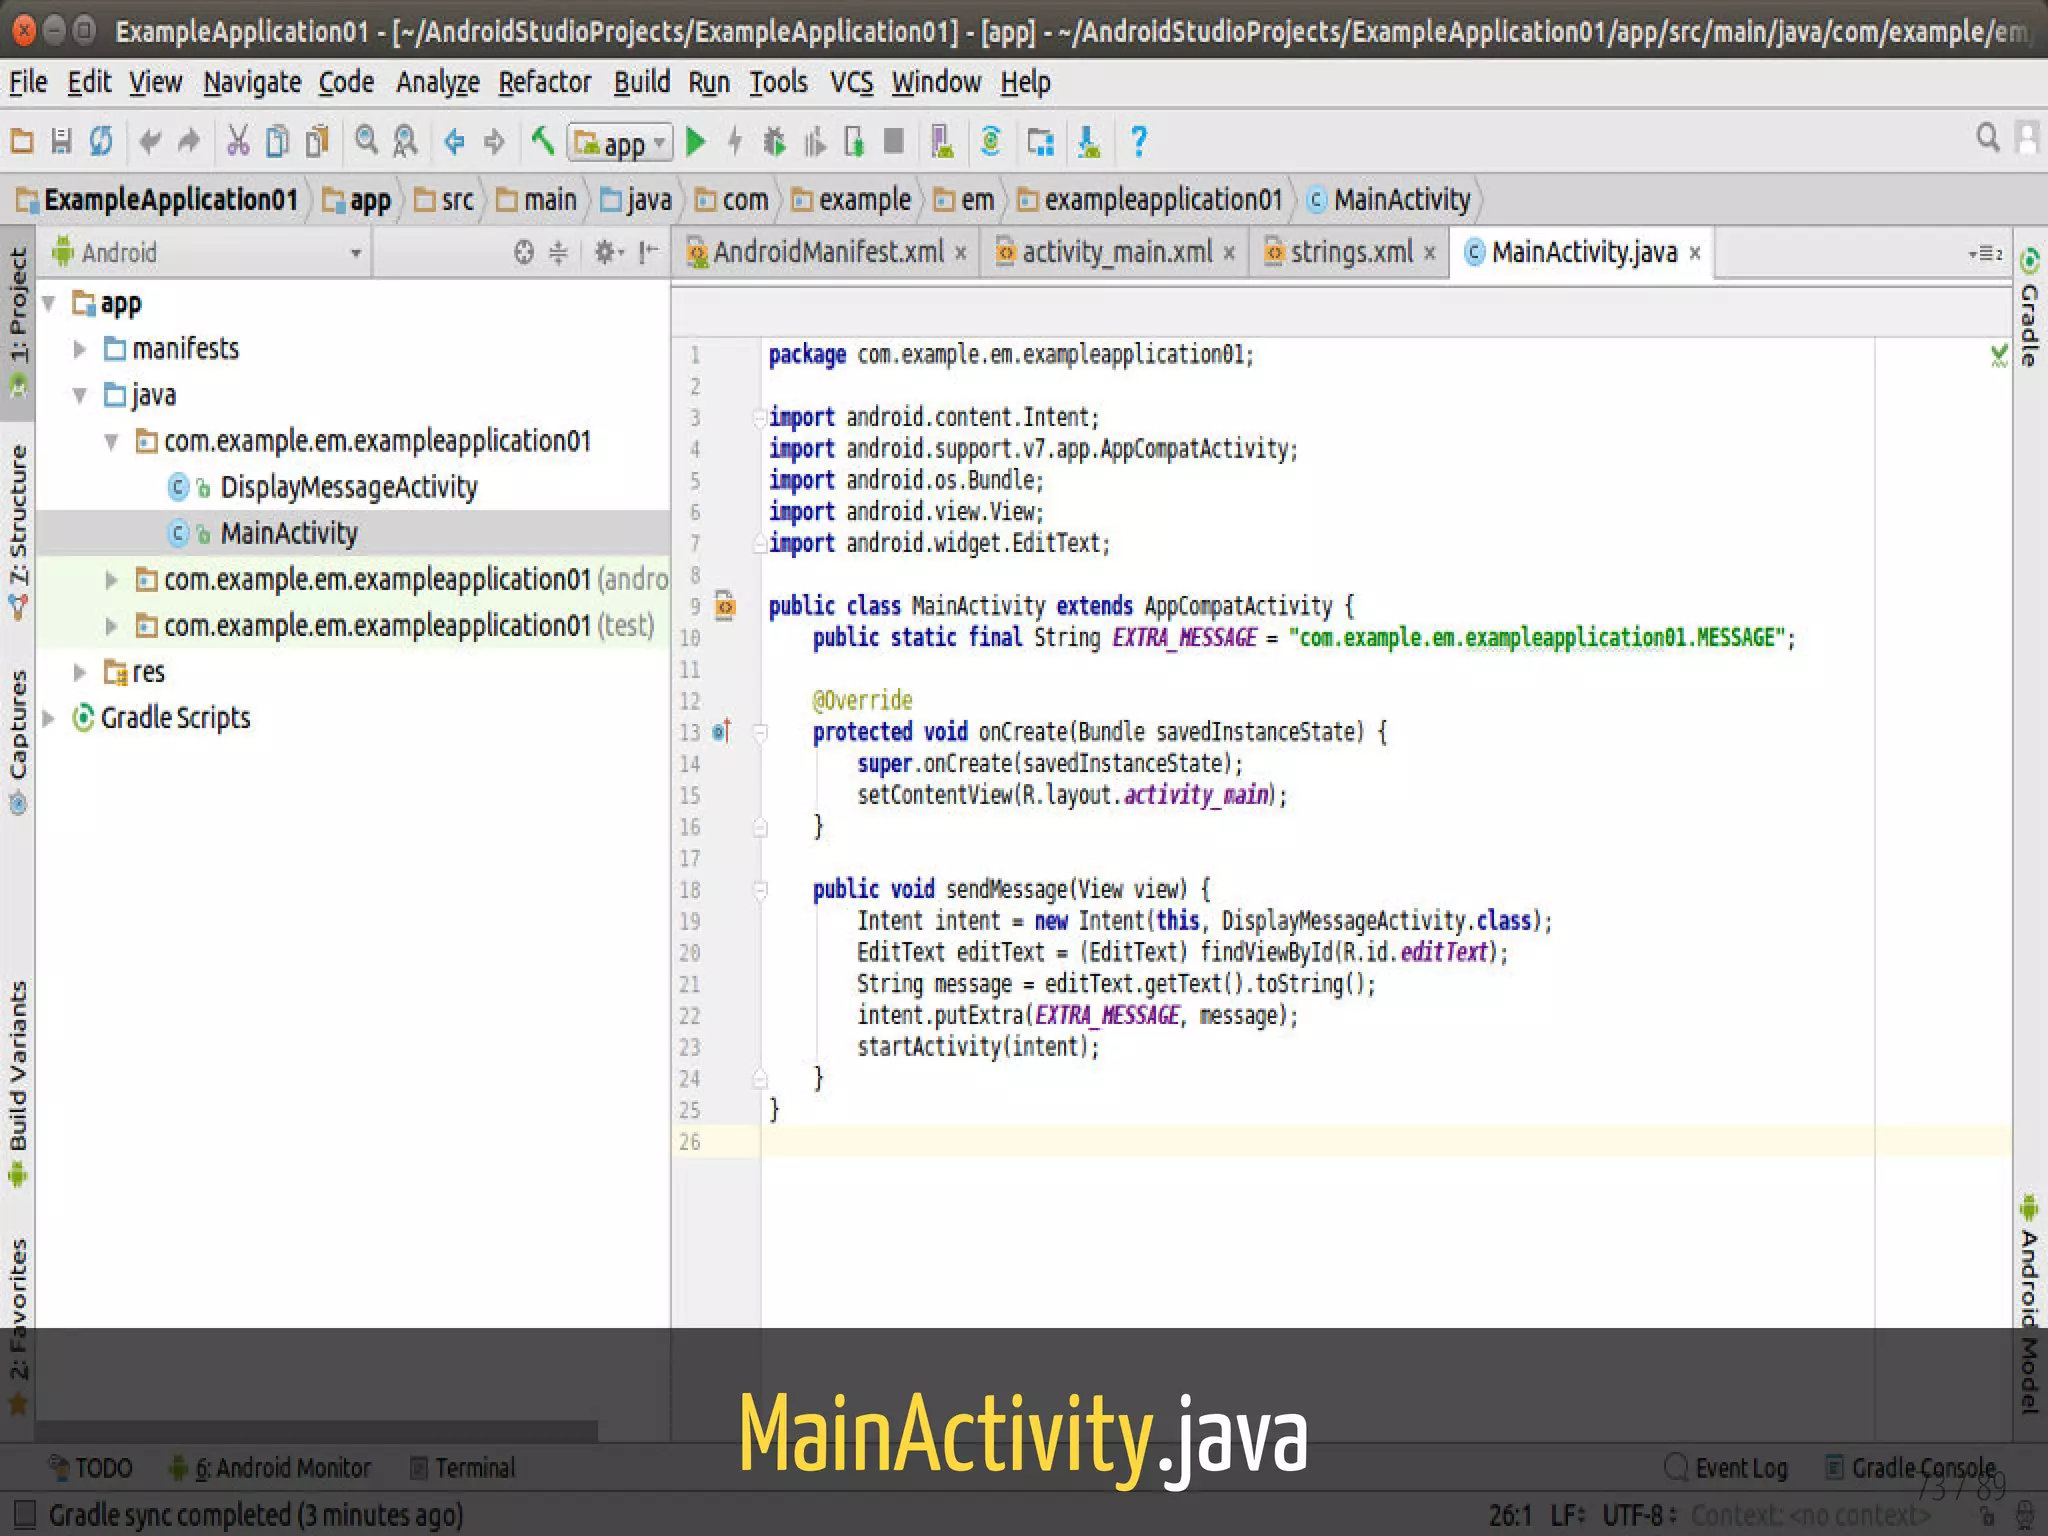The image size is (2048, 1536).
Task: Click the Scroll from Source target icon
Action: pos(524,252)
